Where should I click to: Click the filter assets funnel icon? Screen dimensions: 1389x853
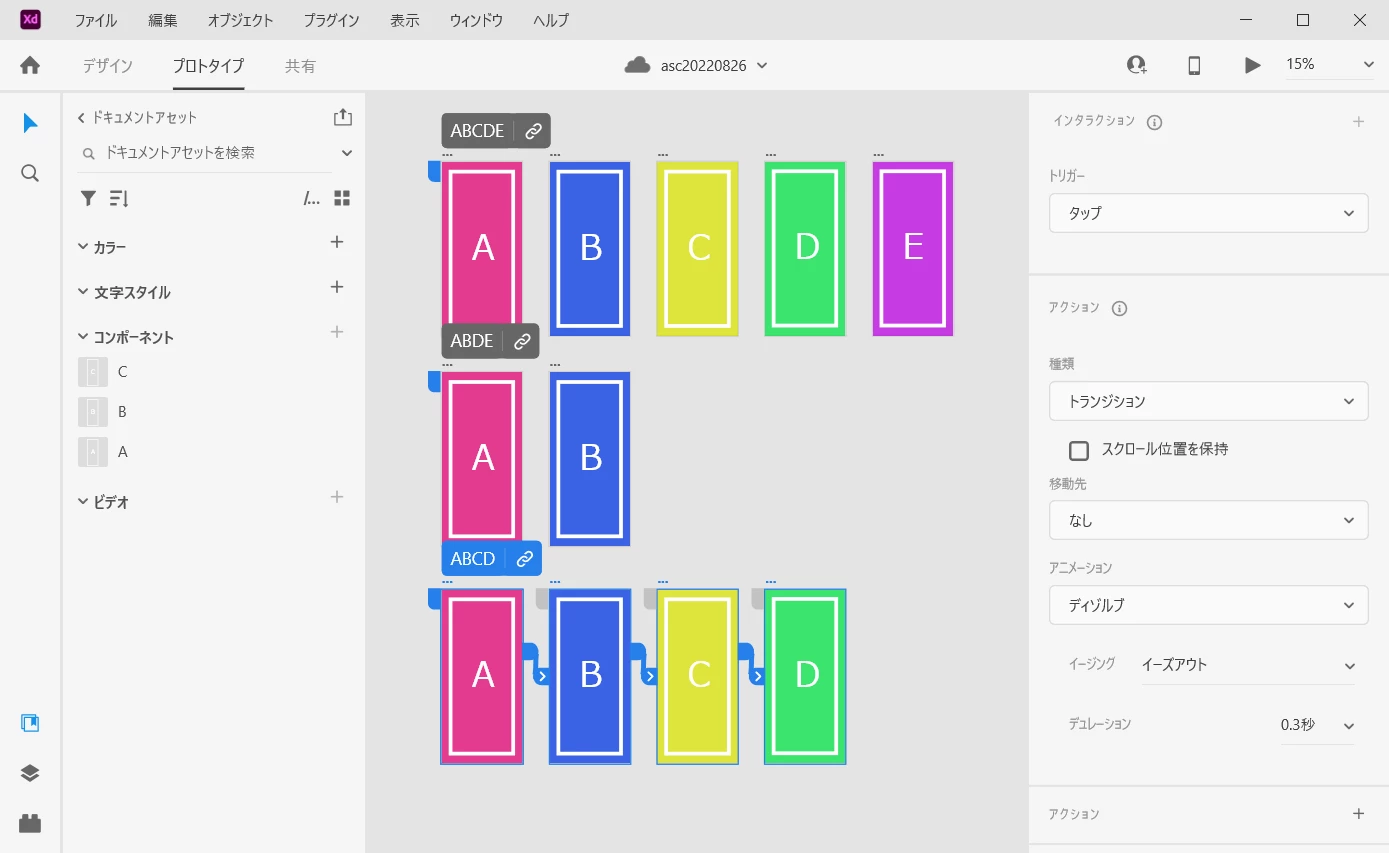pos(88,198)
